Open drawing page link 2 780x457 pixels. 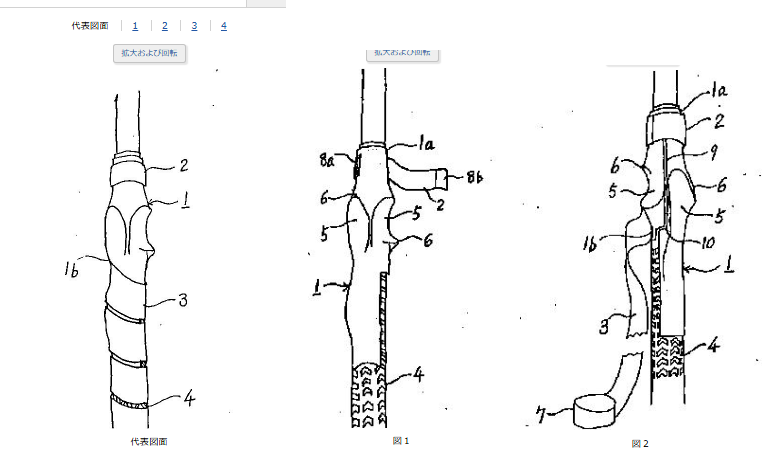point(164,26)
